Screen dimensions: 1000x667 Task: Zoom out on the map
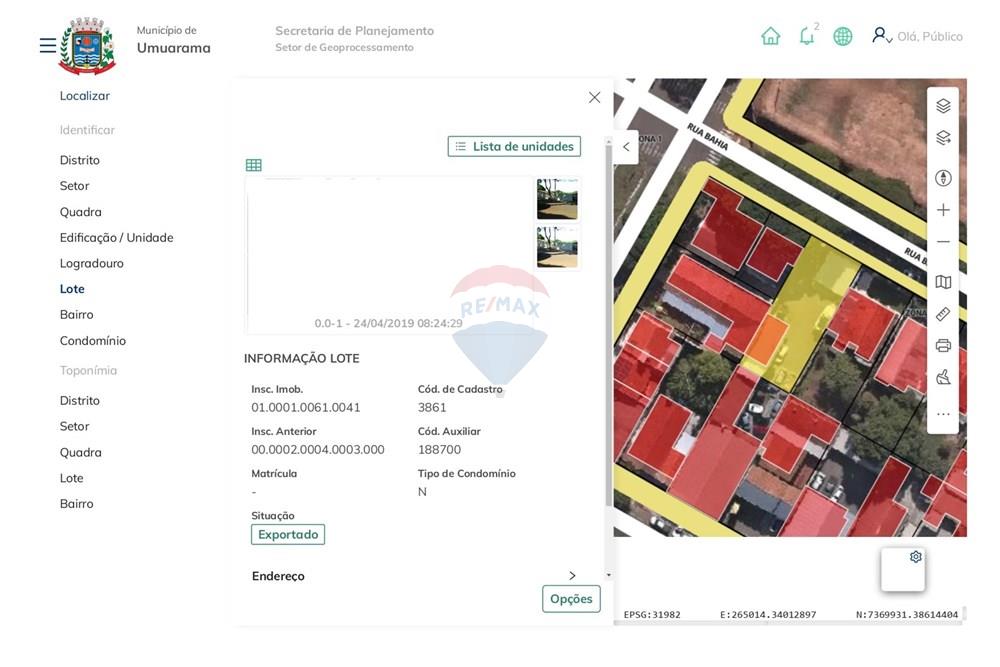tap(942, 240)
